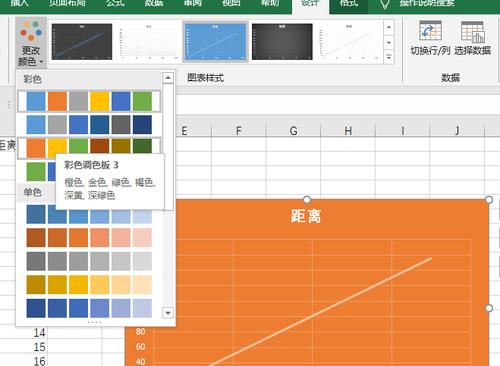Screen dimensions: 500x366
Task: Click the lightbulb tell-me icon
Action: click(x=385, y=4)
